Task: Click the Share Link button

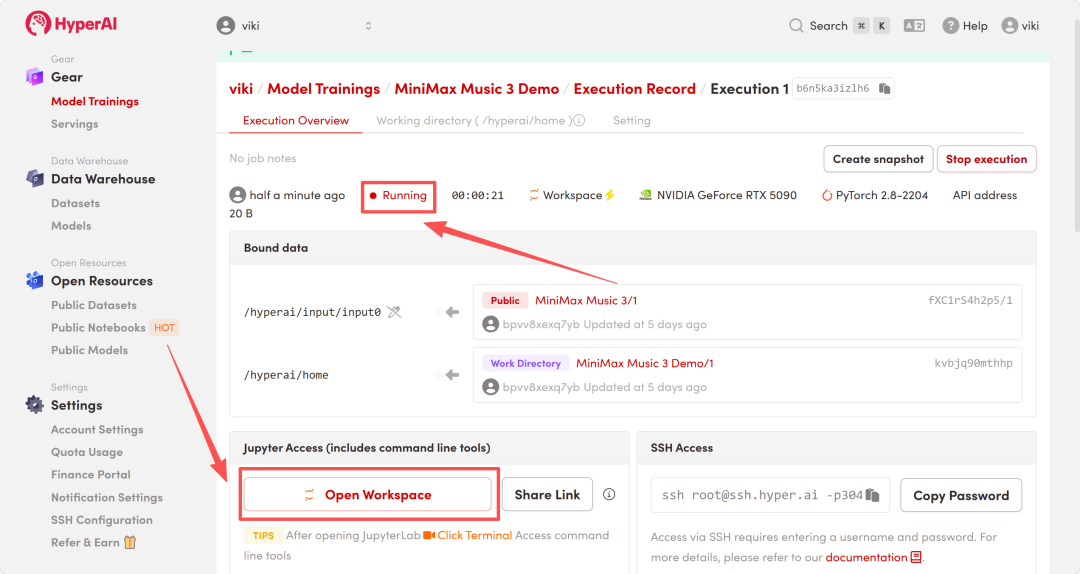Action: pos(548,495)
